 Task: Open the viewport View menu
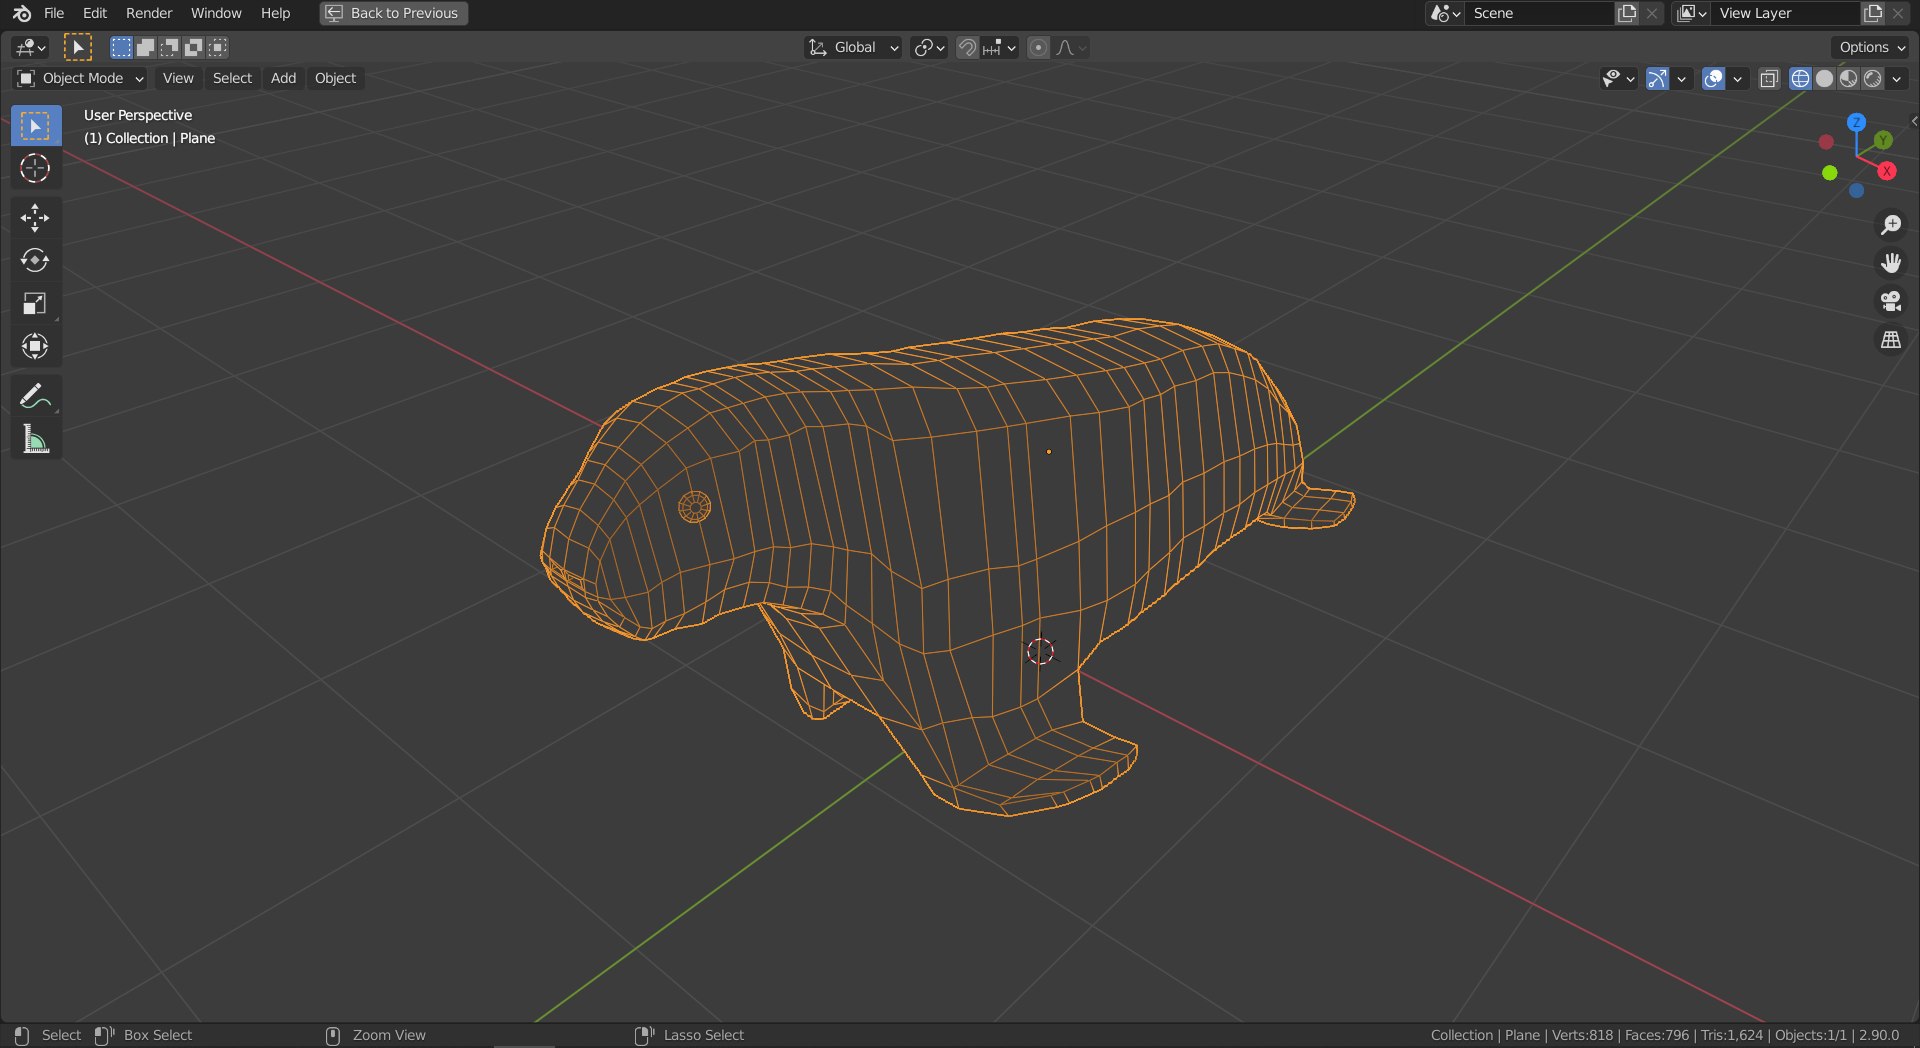click(178, 78)
